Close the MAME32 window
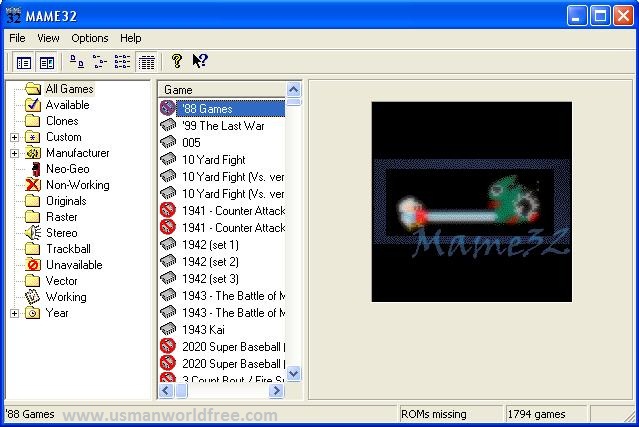 624,16
